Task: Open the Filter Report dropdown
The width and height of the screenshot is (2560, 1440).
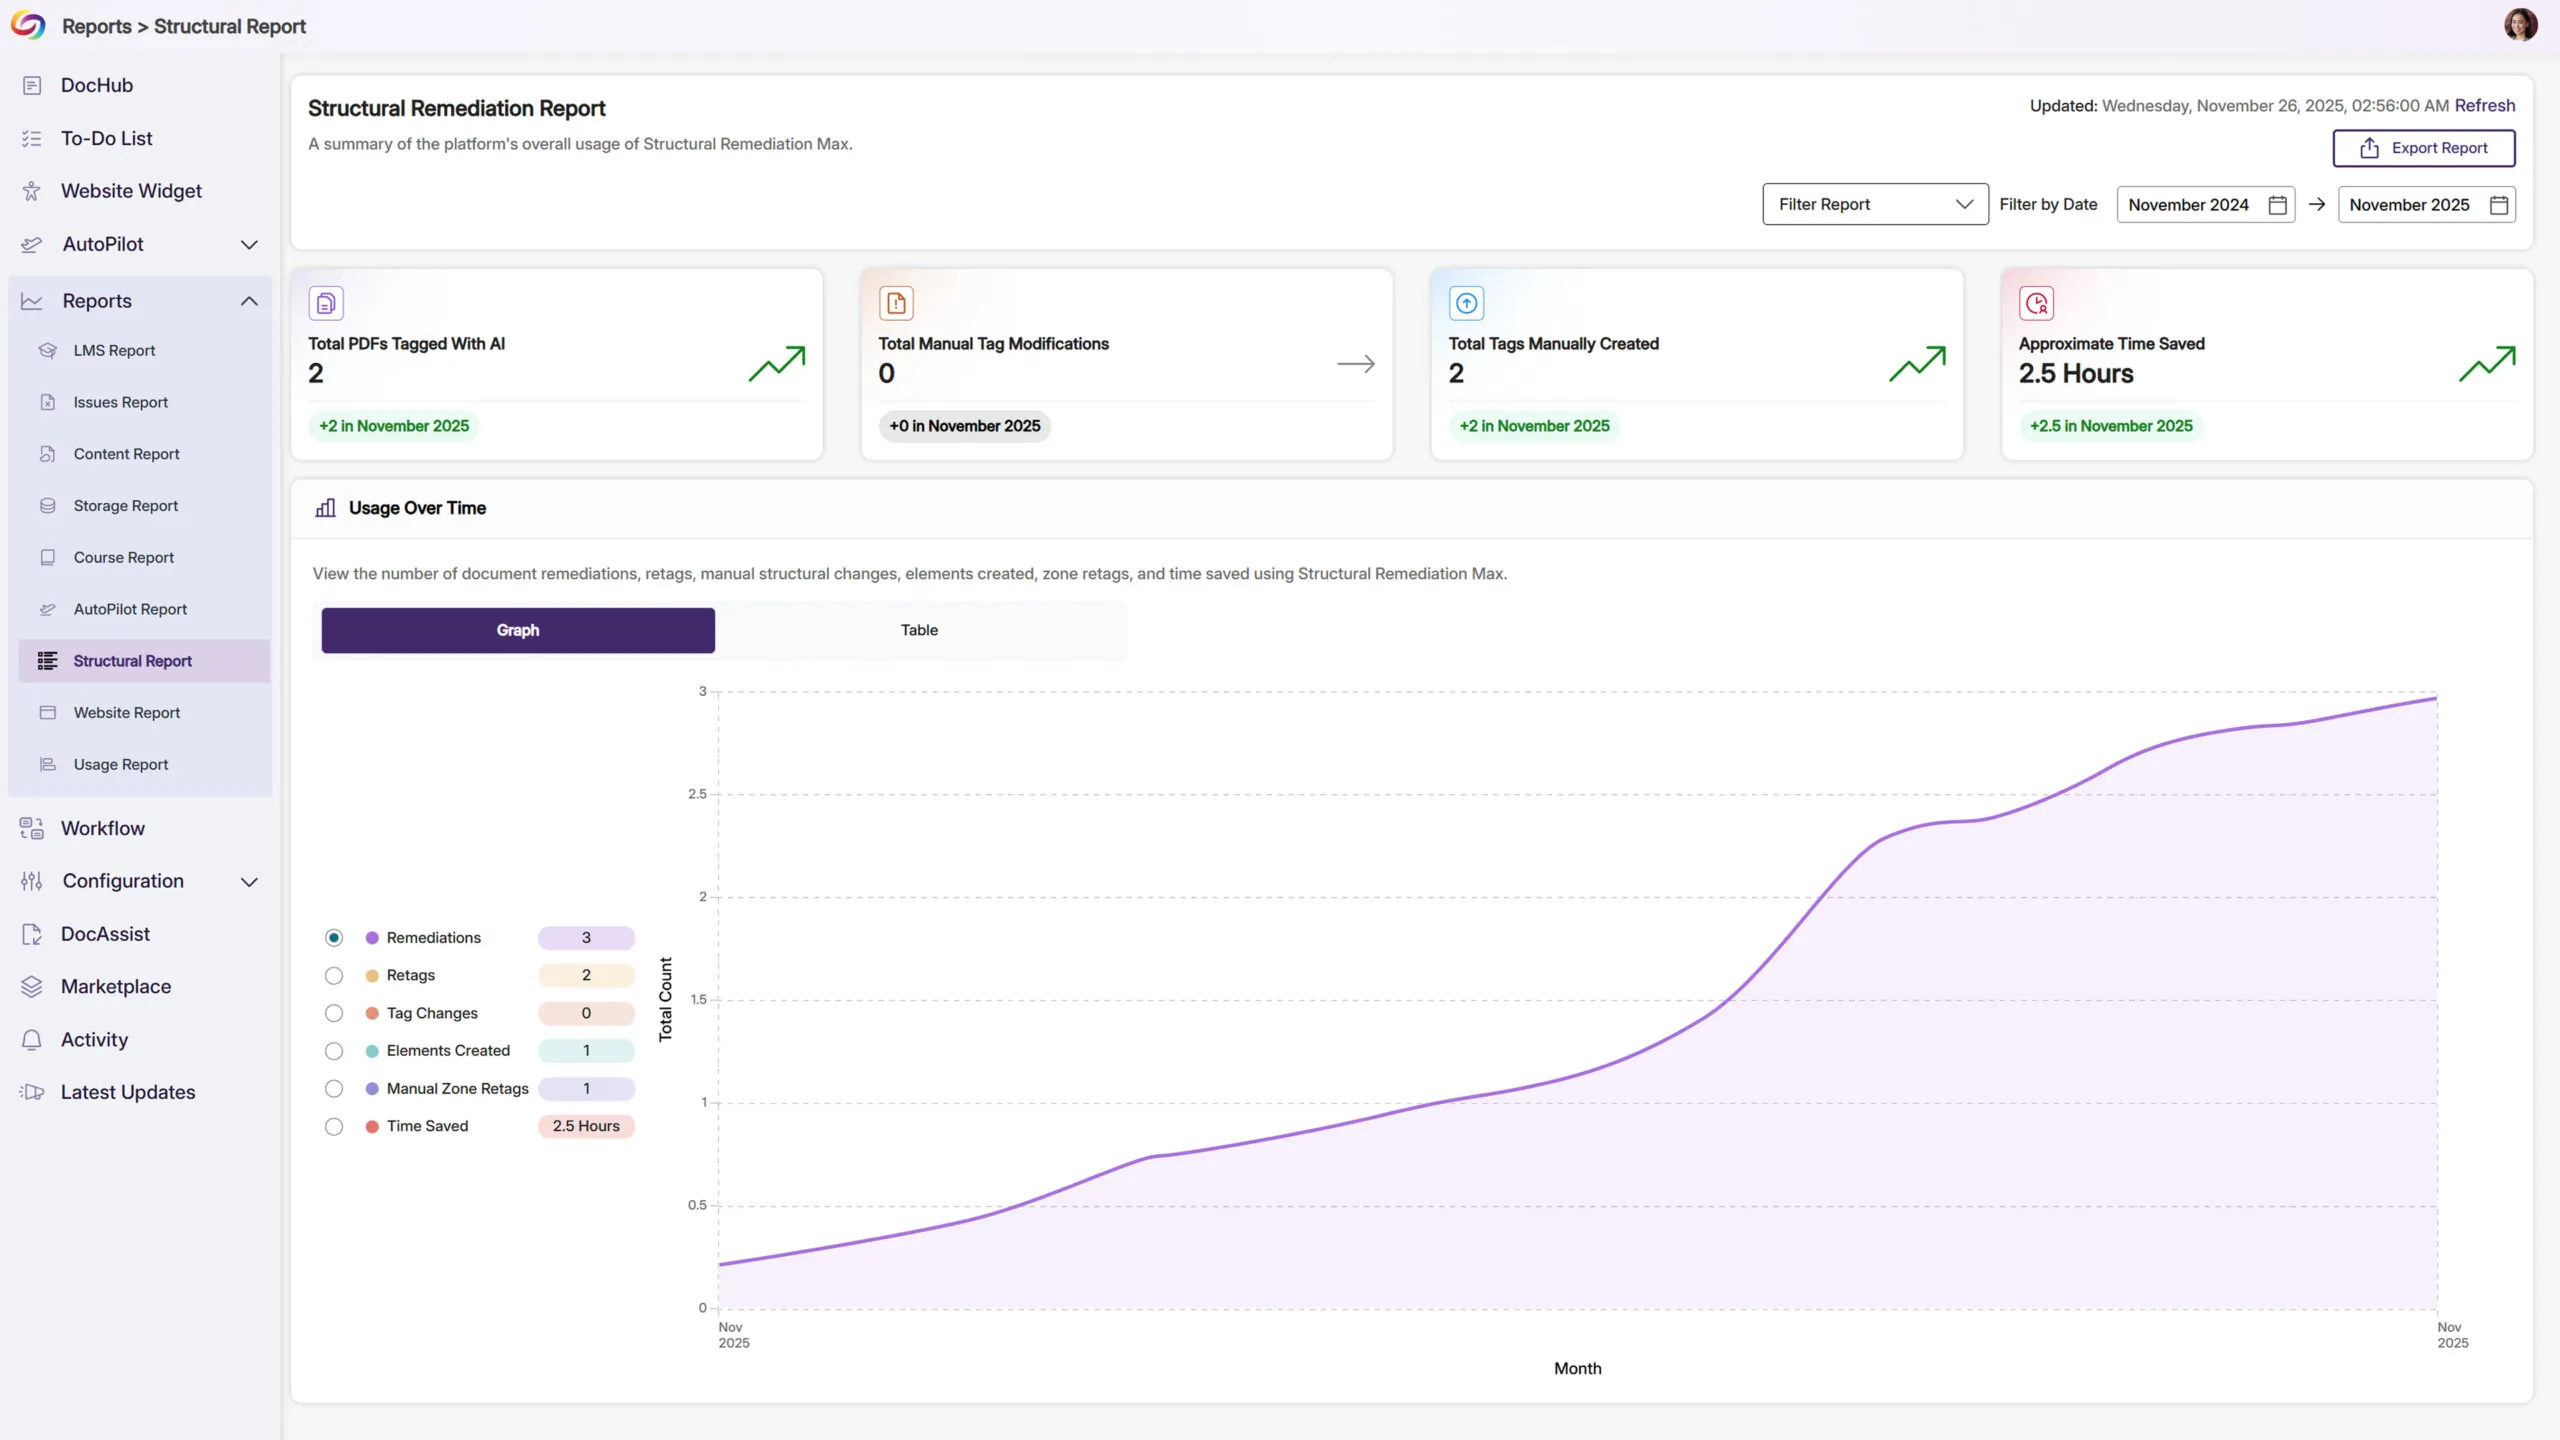Action: 1875,204
